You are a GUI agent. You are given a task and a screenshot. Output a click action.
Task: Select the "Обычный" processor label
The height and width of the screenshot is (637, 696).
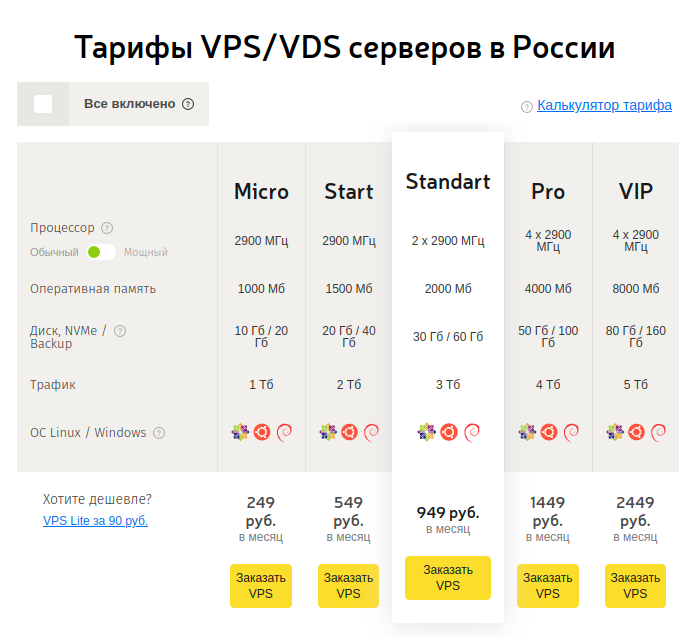click(x=54, y=252)
